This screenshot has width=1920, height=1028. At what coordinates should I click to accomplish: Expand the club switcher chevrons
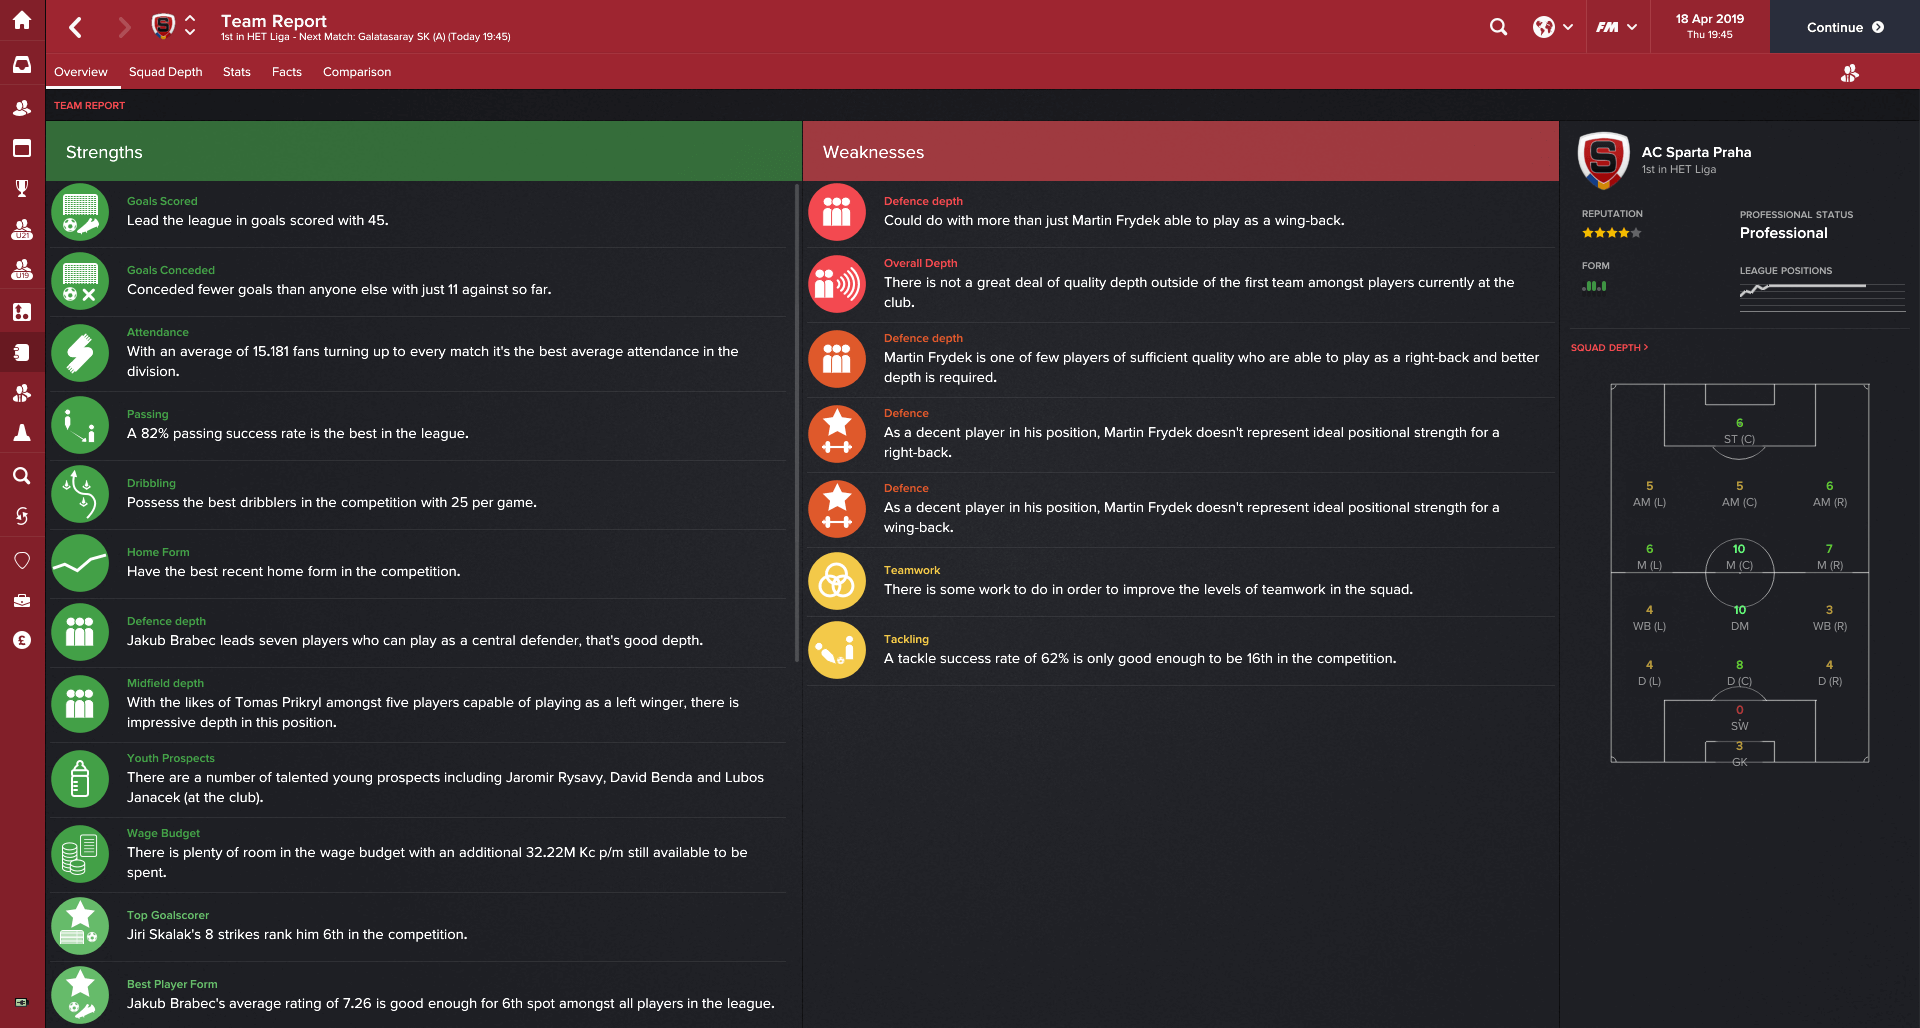pos(190,26)
